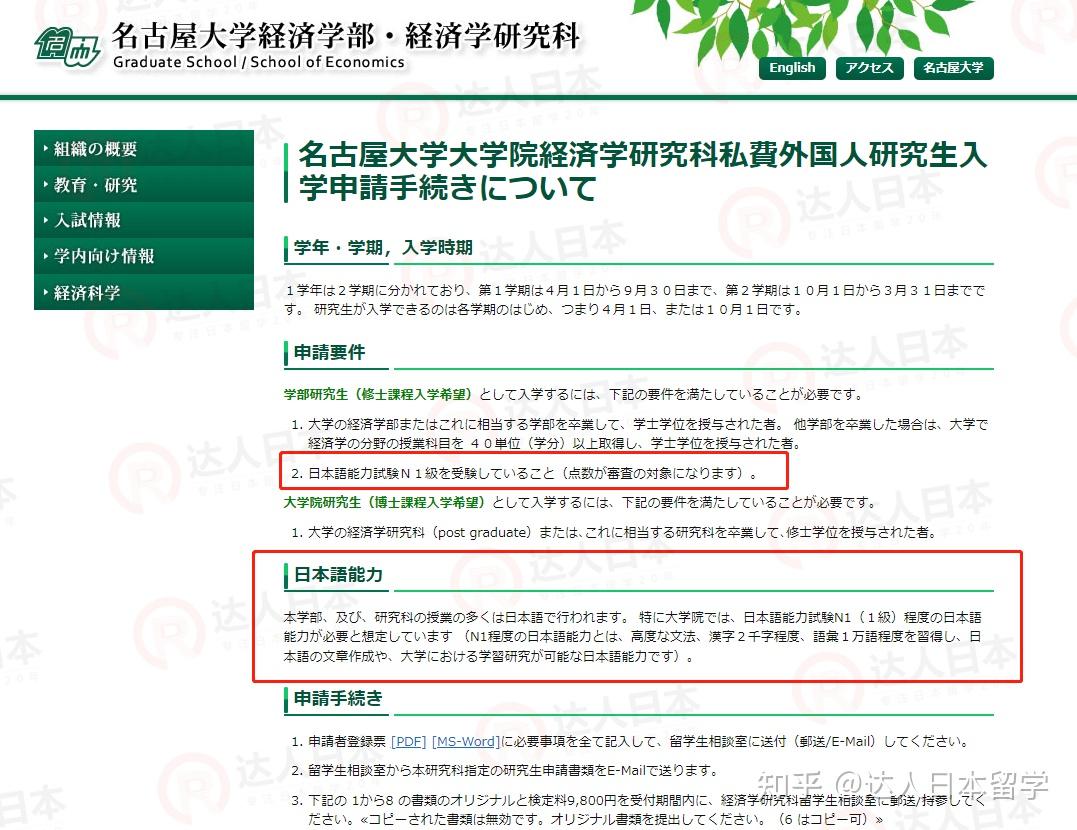Screen dimensions: 1077x830
Task: Click the line beginning 大学の経済学研究科（post graduate）
Action: click(622, 532)
